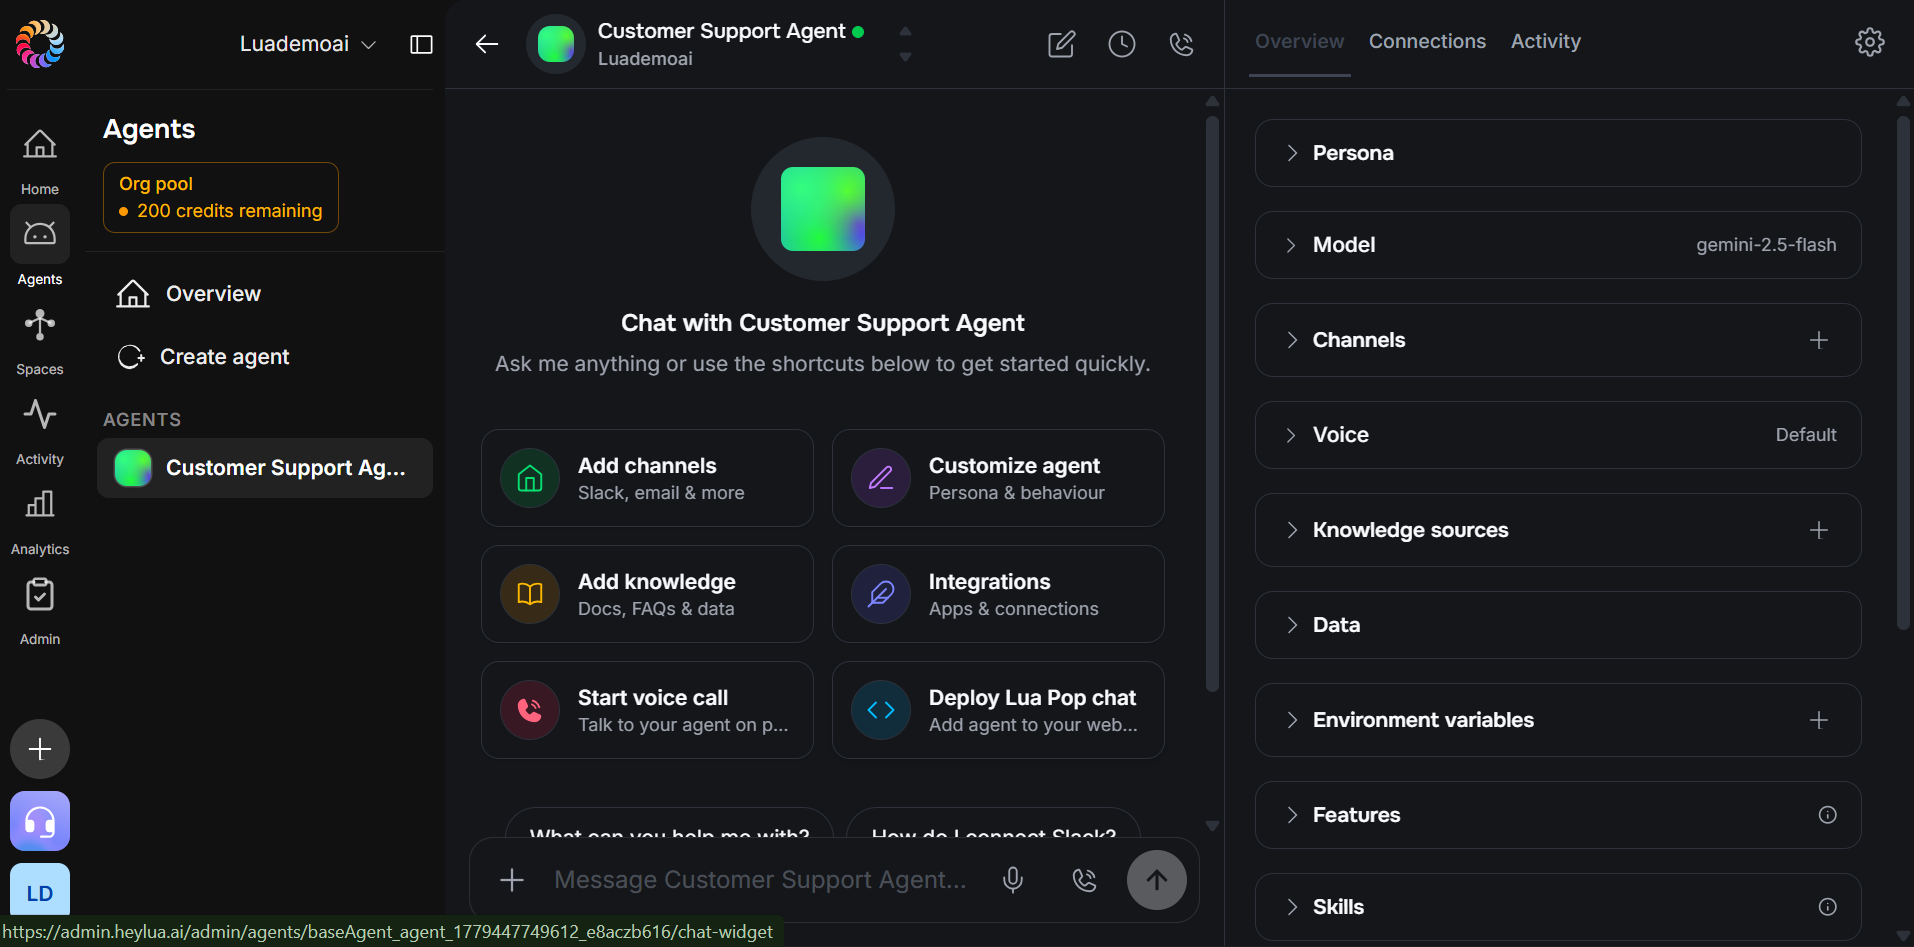
Task: Send message with up arrow button
Action: (x=1157, y=880)
